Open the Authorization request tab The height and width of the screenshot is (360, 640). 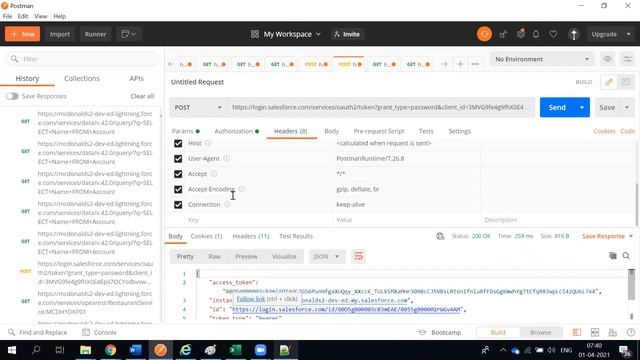click(x=236, y=131)
